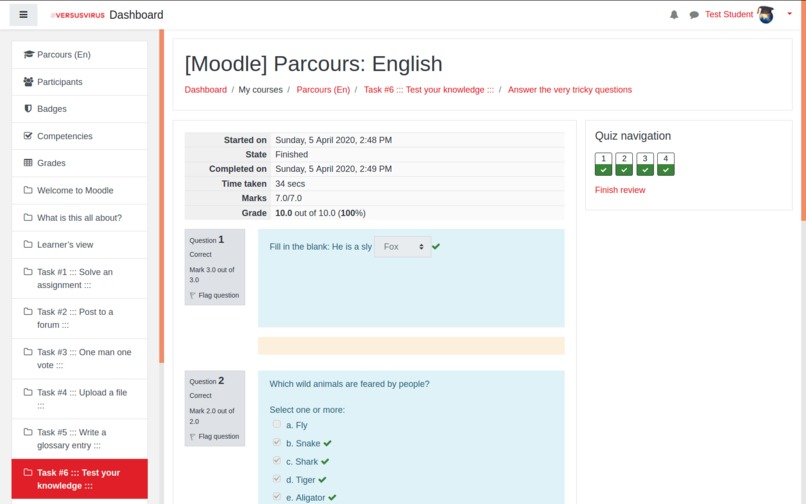Click folder icon beside Learner's view
This screenshot has width=806, height=504.
coord(28,244)
